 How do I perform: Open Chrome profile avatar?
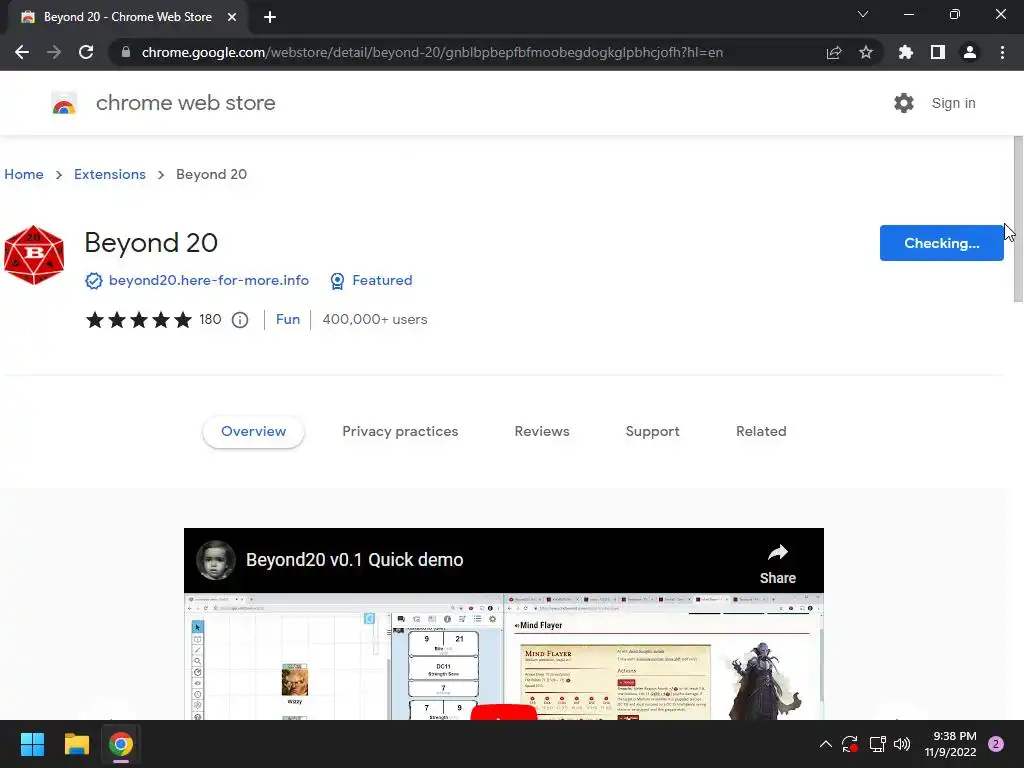970,52
